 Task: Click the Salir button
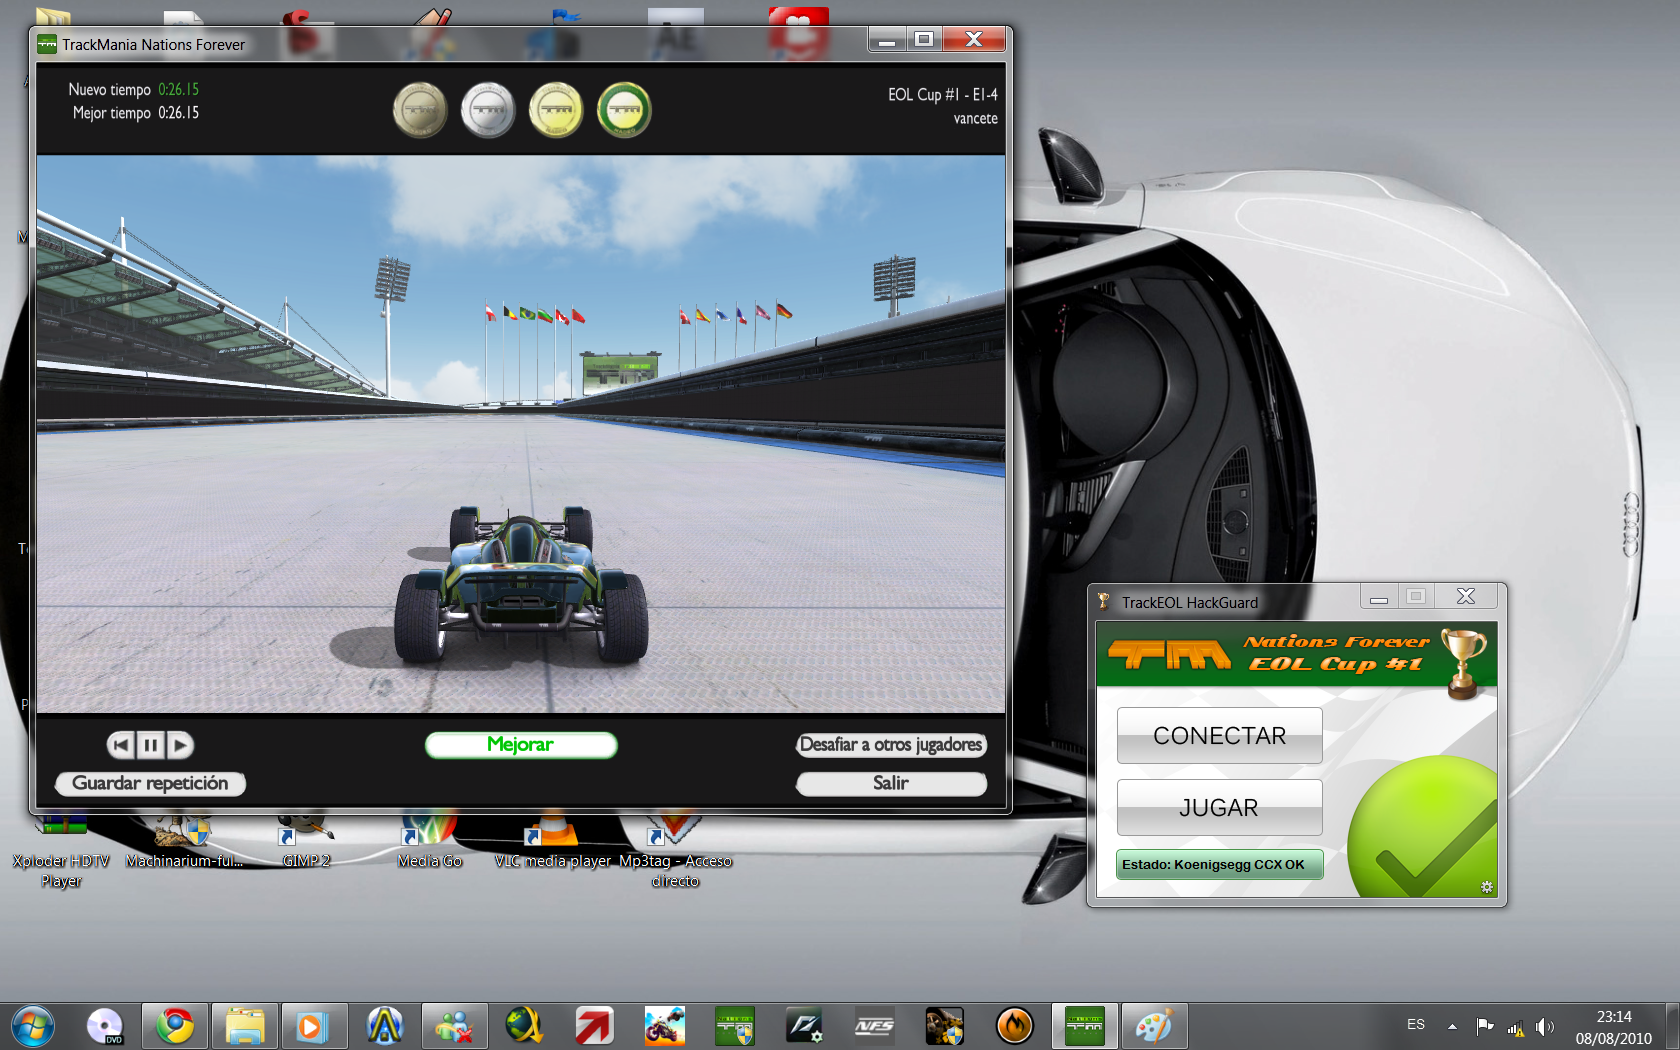(x=891, y=783)
